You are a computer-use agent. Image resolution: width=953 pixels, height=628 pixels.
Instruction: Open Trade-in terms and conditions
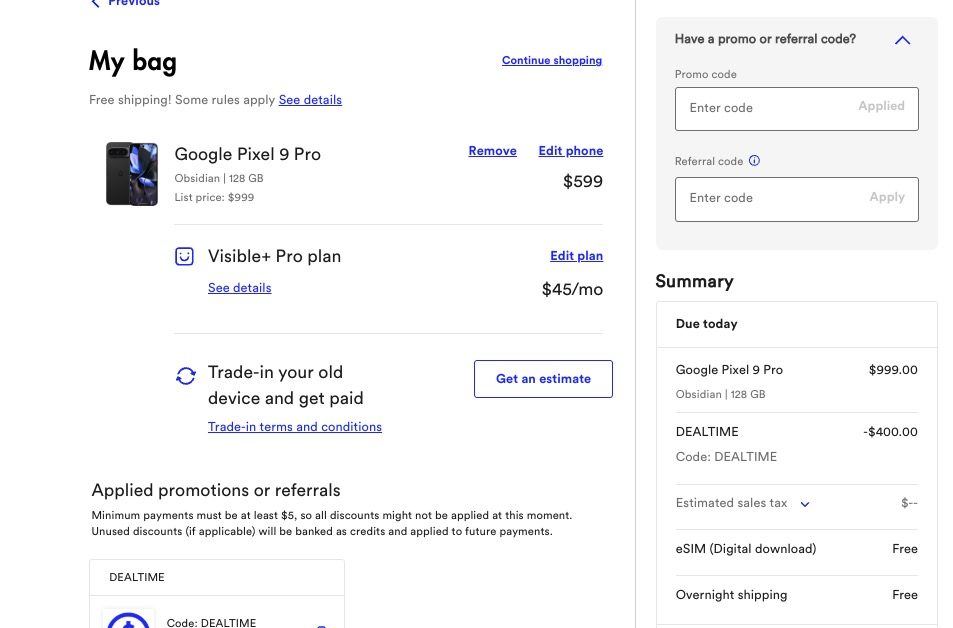pyautogui.click(x=295, y=427)
